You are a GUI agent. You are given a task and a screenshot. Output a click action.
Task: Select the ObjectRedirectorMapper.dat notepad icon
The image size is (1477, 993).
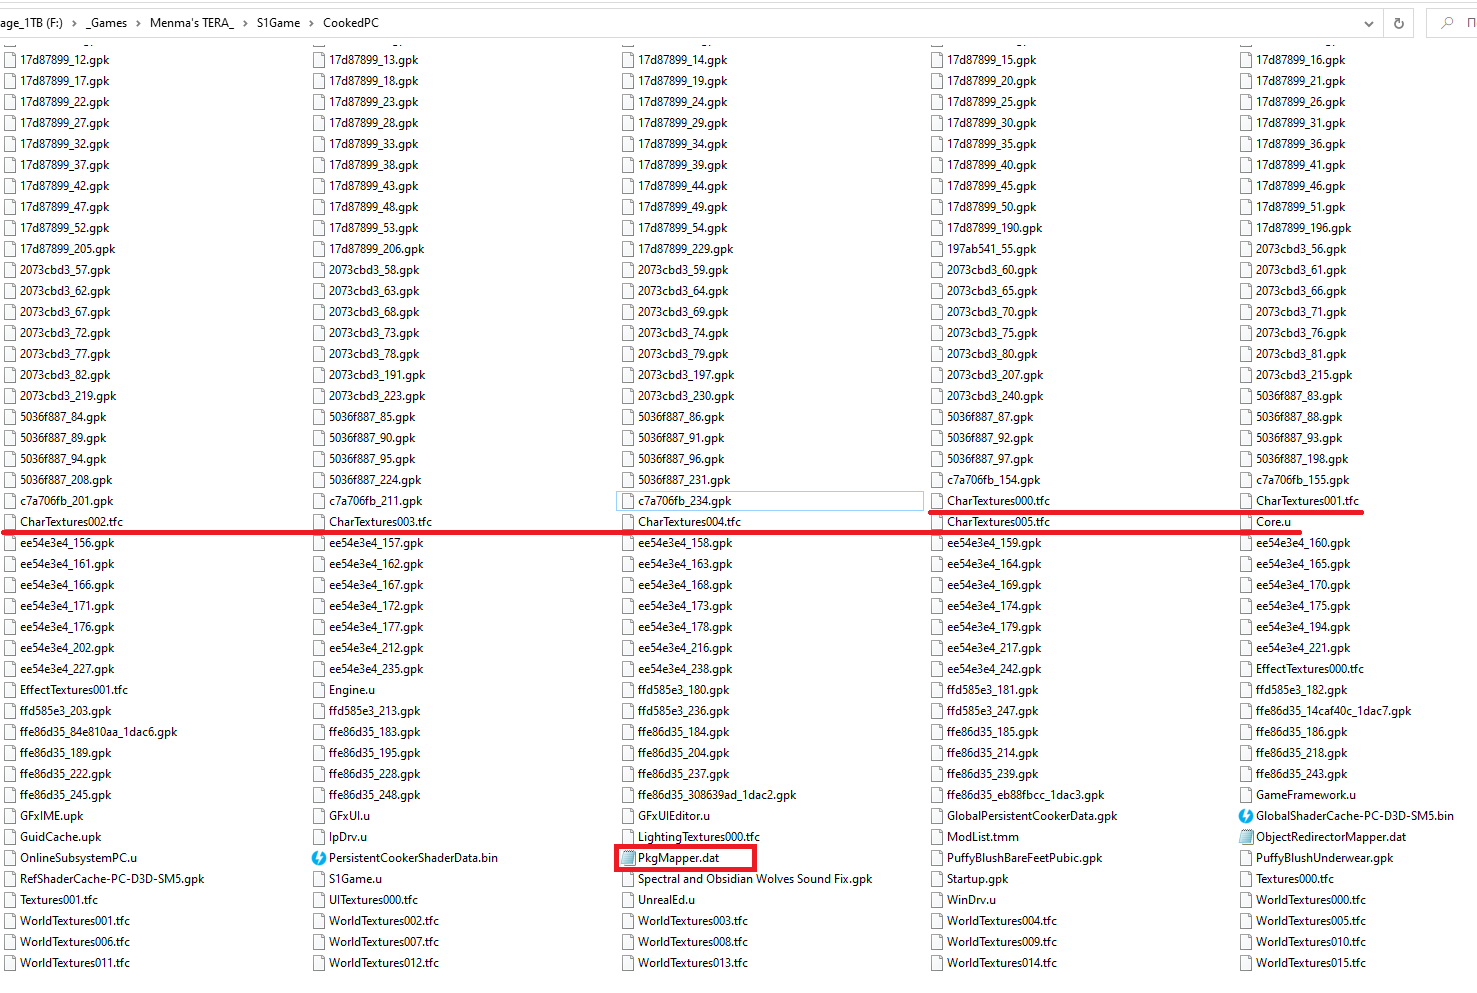[x=1246, y=837]
